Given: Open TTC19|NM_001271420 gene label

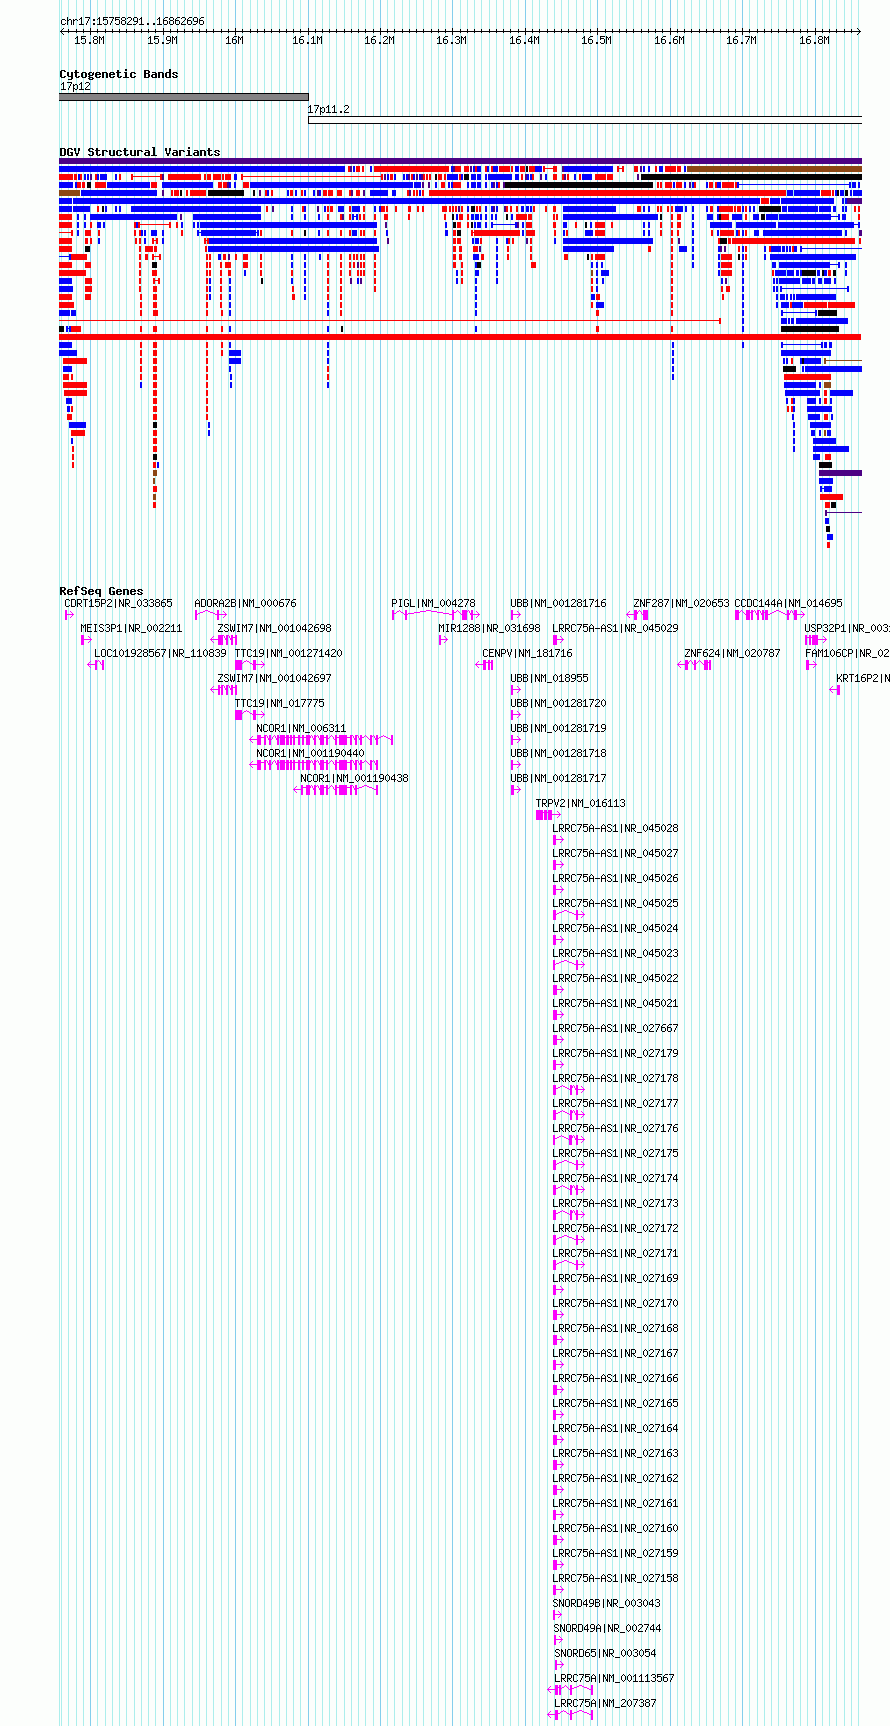Looking at the screenshot, I should [x=288, y=653].
